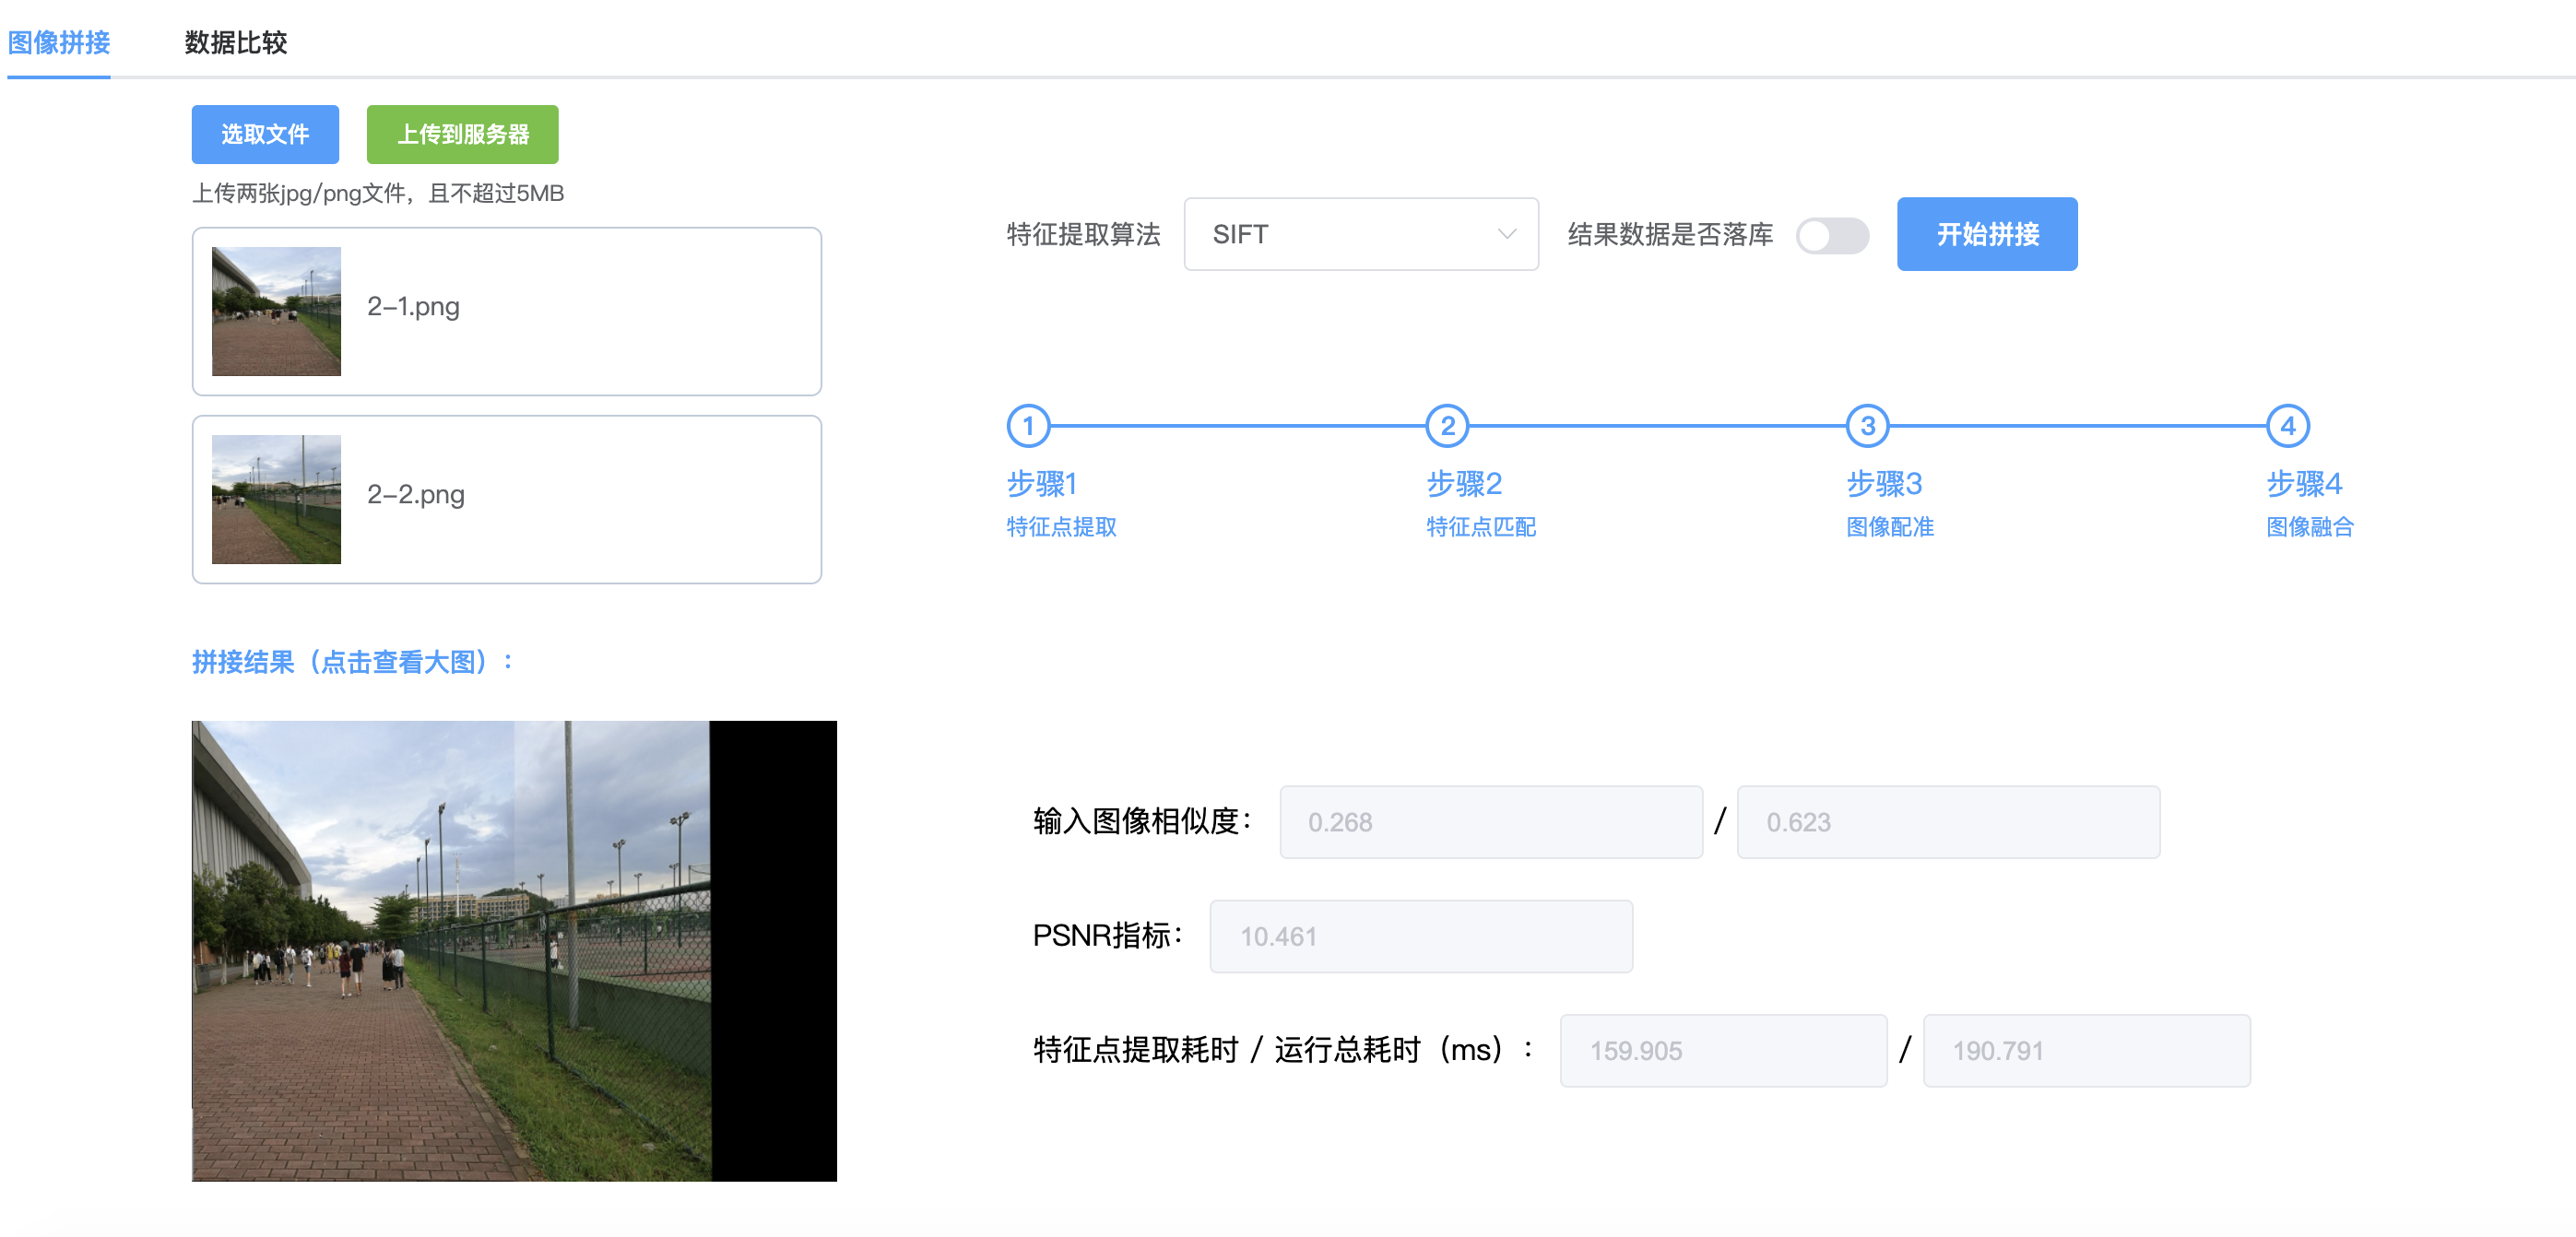Click the step 2 circle icon
This screenshot has height=1237, width=2576.
coord(1446,426)
